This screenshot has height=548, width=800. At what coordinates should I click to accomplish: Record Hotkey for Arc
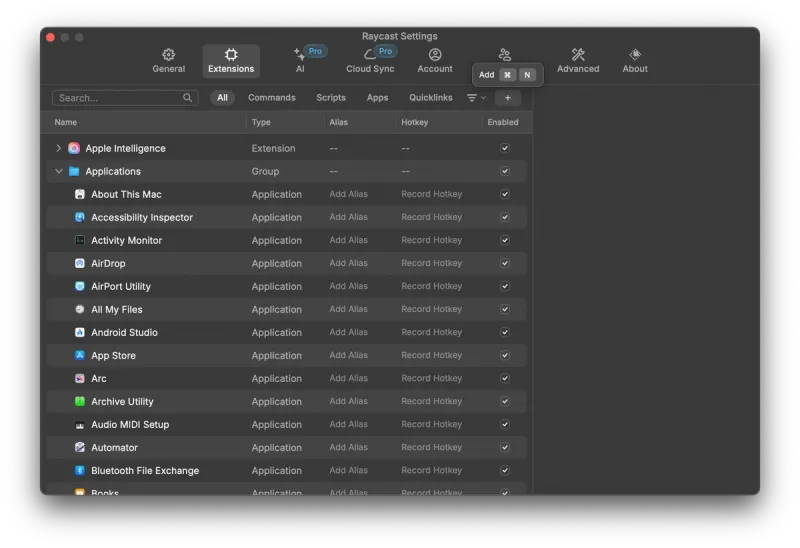[431, 378]
